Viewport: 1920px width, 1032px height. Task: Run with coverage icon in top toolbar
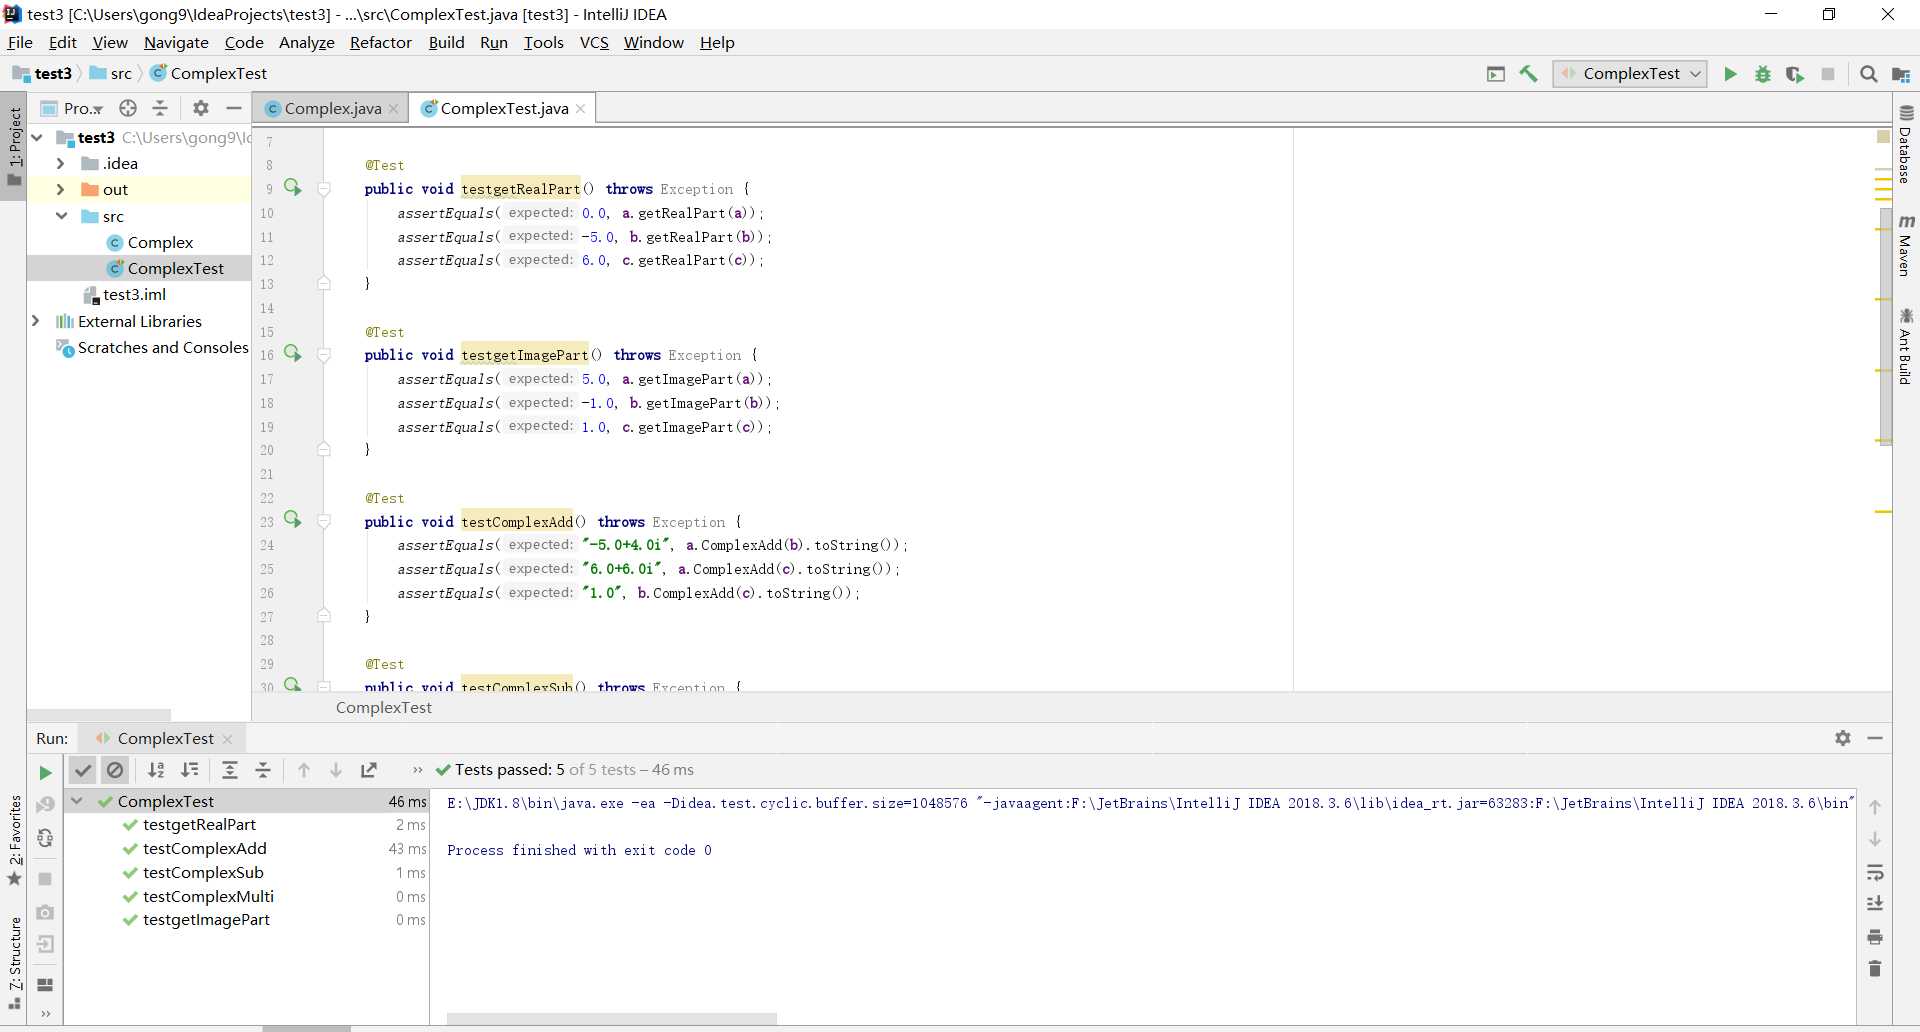[1795, 74]
